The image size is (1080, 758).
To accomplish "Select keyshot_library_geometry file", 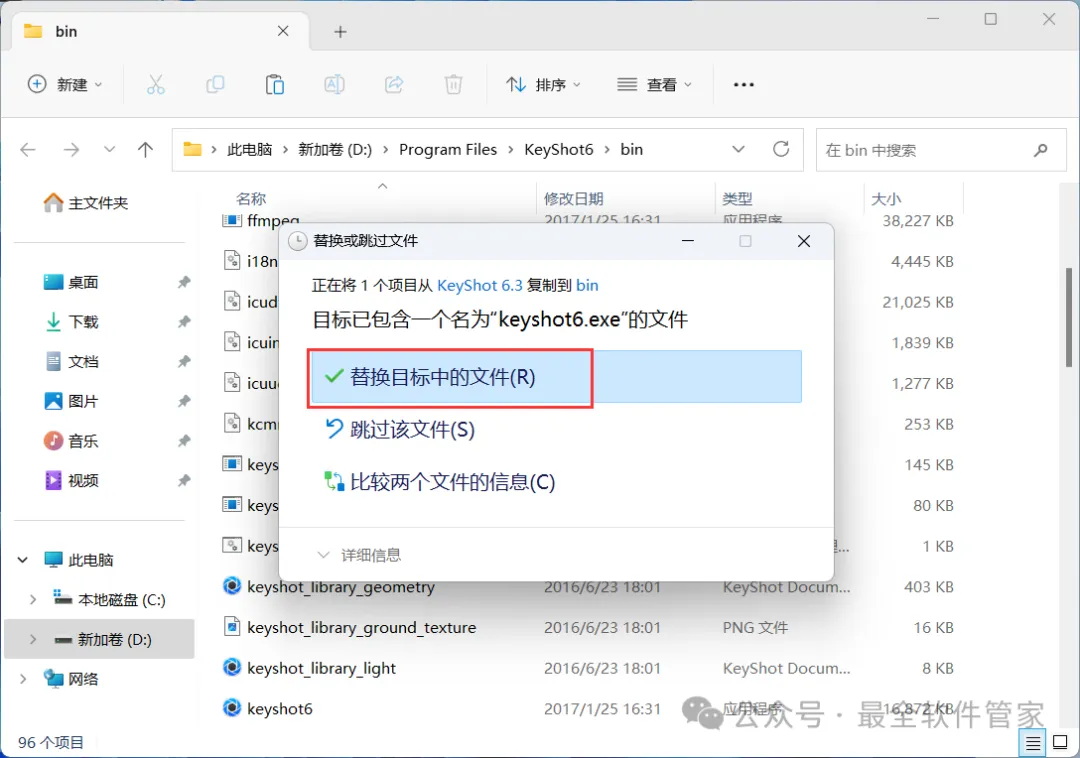I will point(341,587).
